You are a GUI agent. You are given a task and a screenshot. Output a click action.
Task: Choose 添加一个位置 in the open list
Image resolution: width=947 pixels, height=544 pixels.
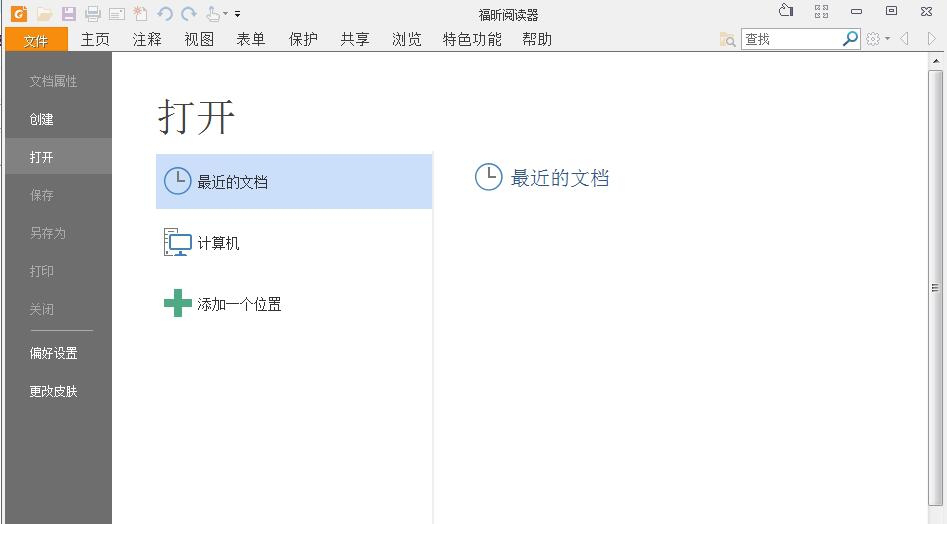294,304
